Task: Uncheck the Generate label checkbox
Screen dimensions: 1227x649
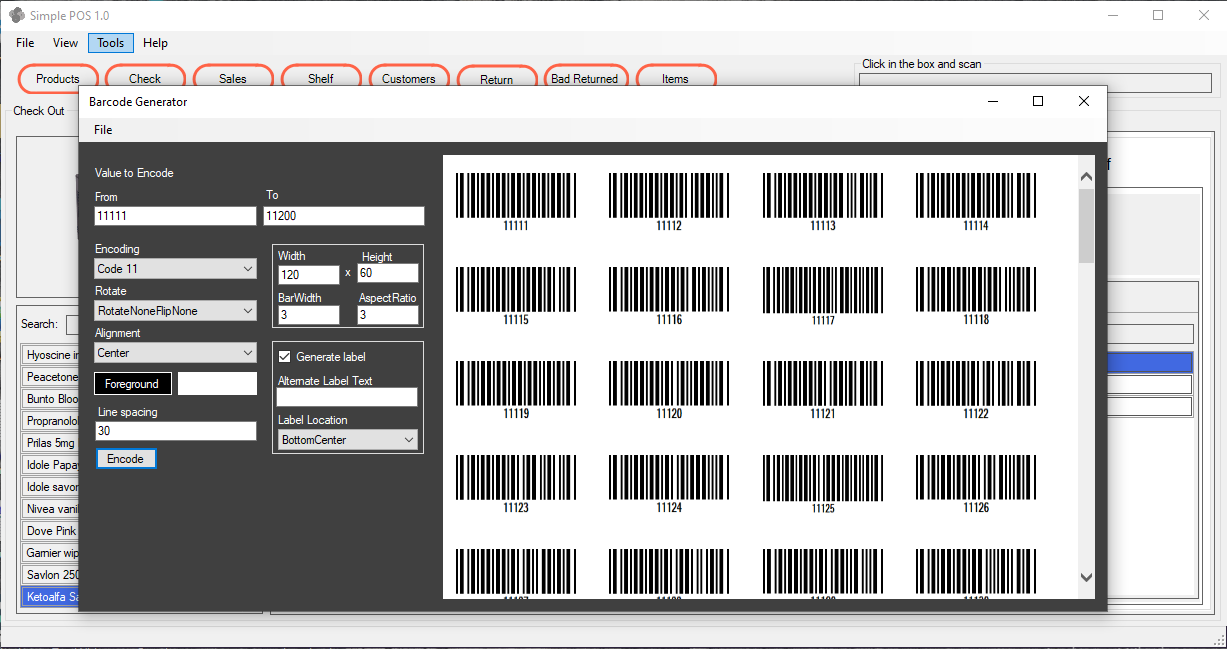Action: pos(285,357)
